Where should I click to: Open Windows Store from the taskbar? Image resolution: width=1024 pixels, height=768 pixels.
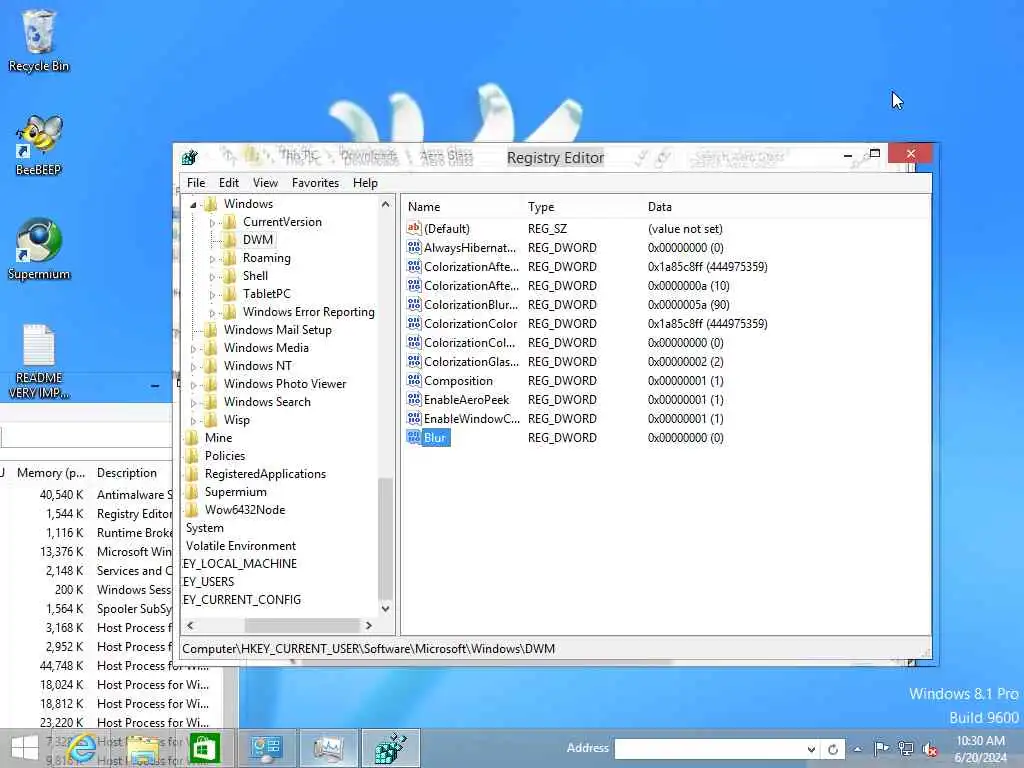point(204,748)
